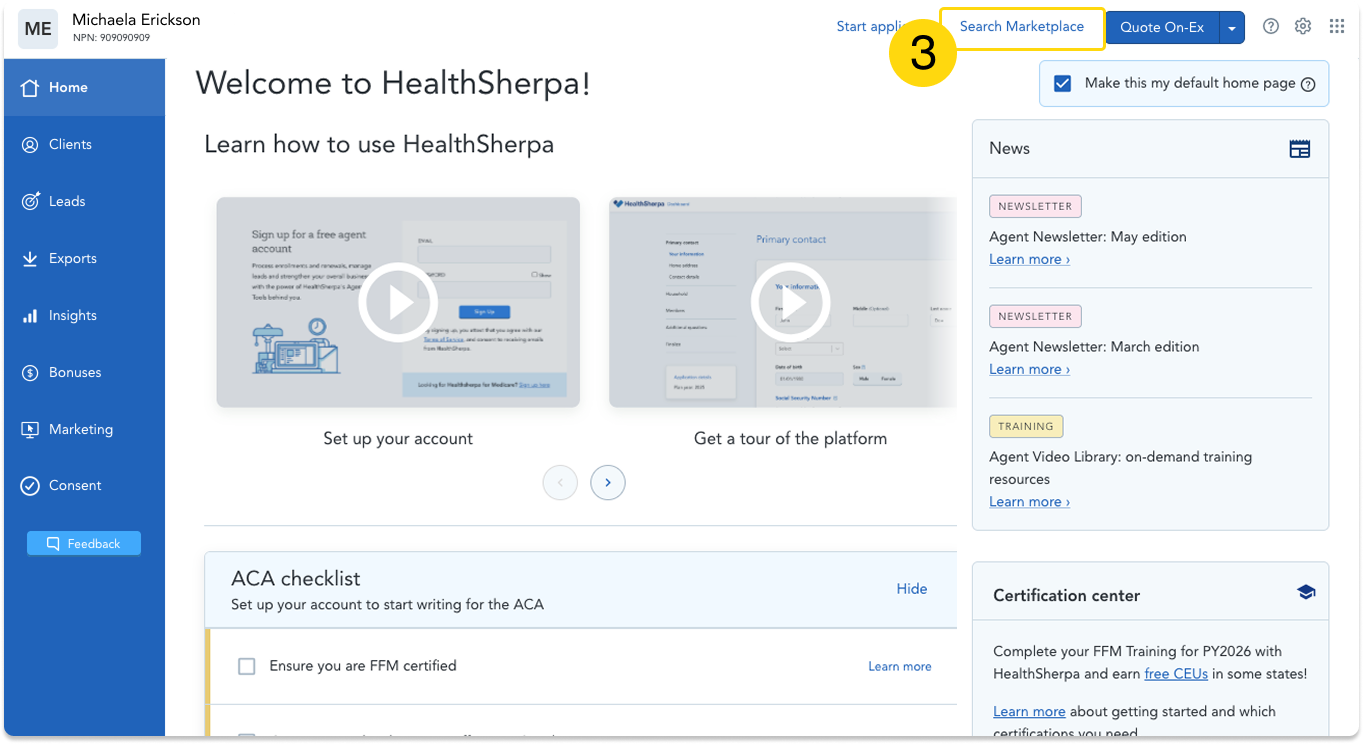Open the settings gear icon
Viewport: 1363px width, 744px height.
coord(1303,27)
